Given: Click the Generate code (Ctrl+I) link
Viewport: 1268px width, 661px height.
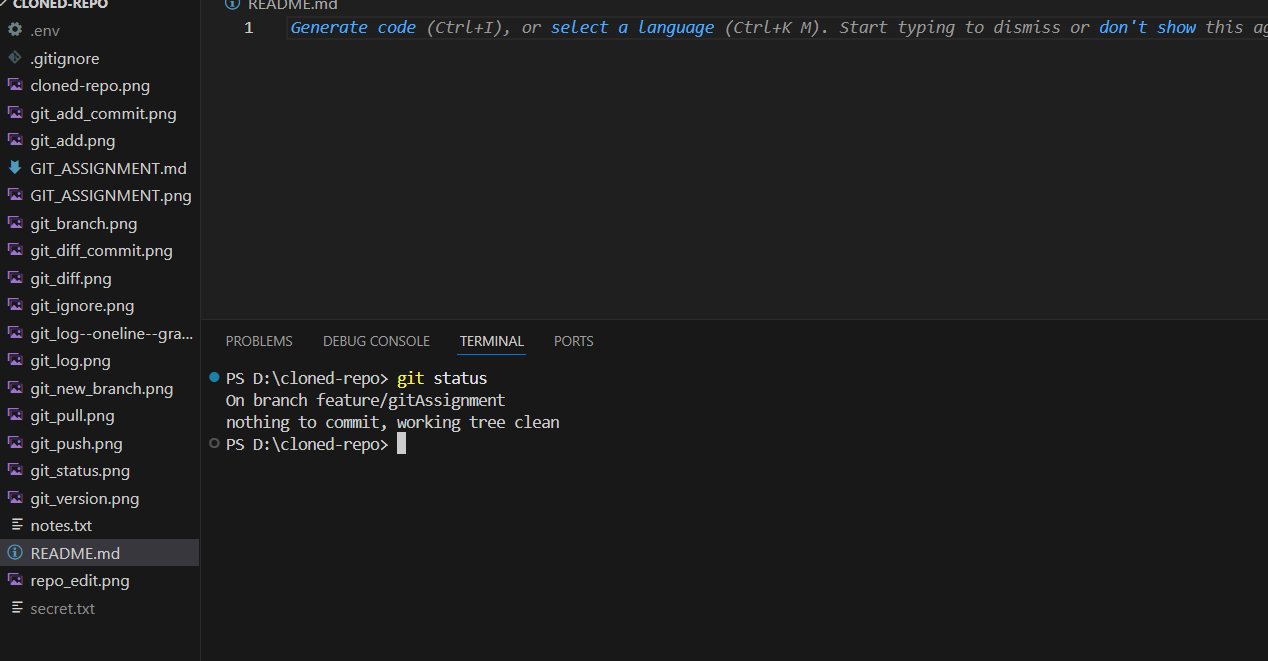Looking at the screenshot, I should (x=352, y=27).
